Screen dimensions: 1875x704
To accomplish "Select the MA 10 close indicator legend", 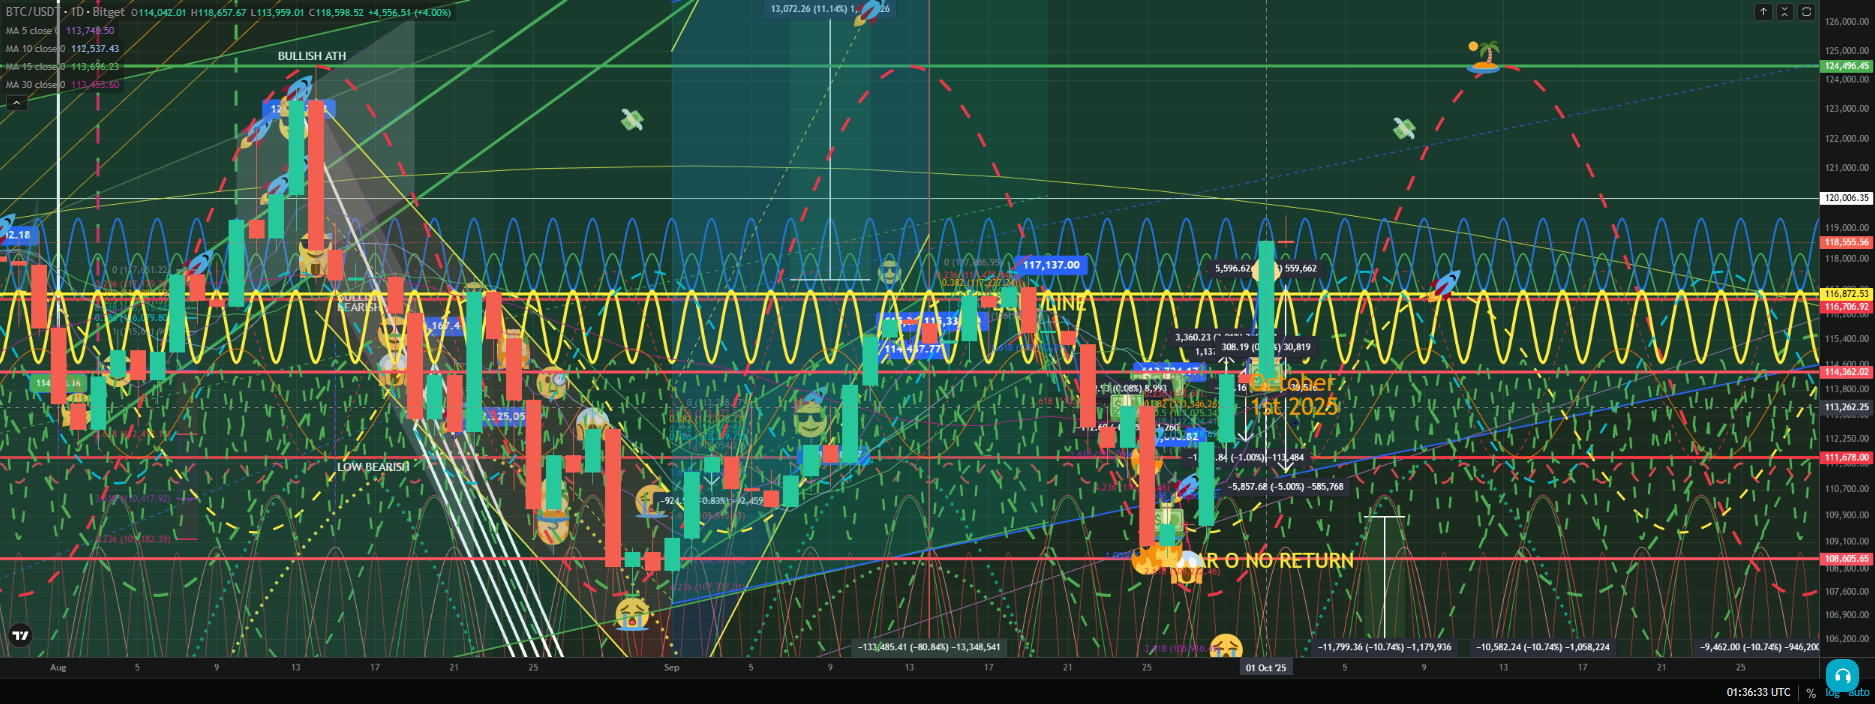I will point(62,49).
